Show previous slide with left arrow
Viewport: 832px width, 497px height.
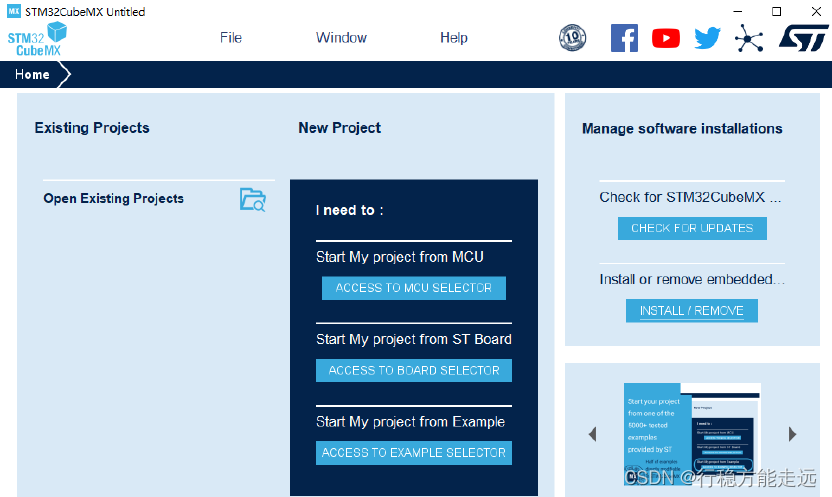[593, 434]
